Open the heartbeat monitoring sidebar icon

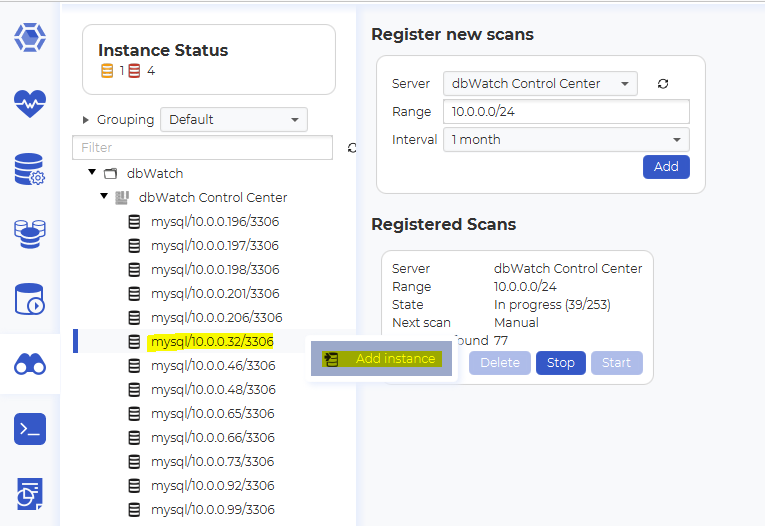tap(30, 103)
